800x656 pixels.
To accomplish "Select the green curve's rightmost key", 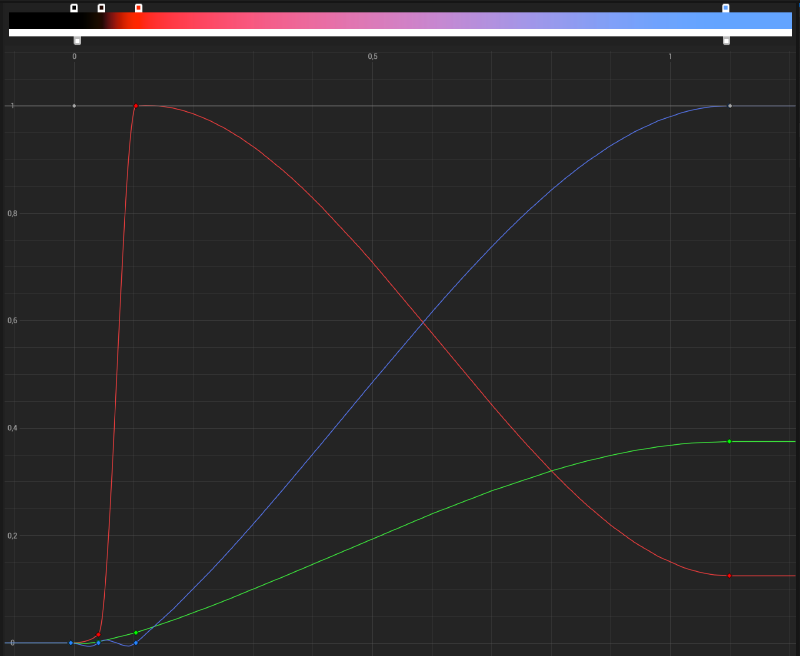I will pos(730,441).
